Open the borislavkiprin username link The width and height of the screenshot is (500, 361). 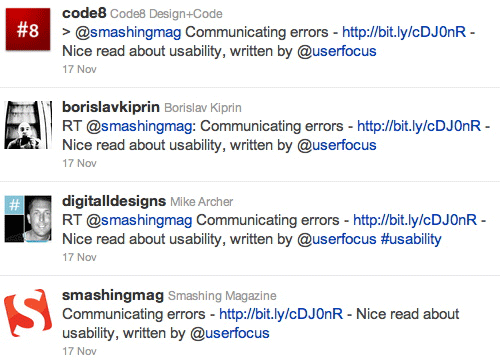click(111, 107)
